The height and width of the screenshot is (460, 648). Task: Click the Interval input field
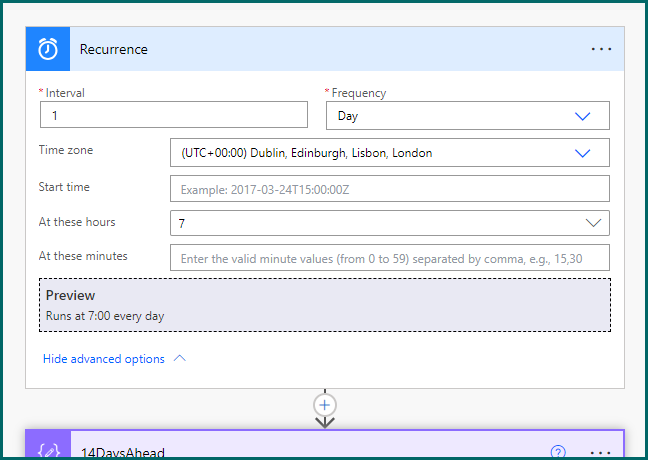(174, 115)
